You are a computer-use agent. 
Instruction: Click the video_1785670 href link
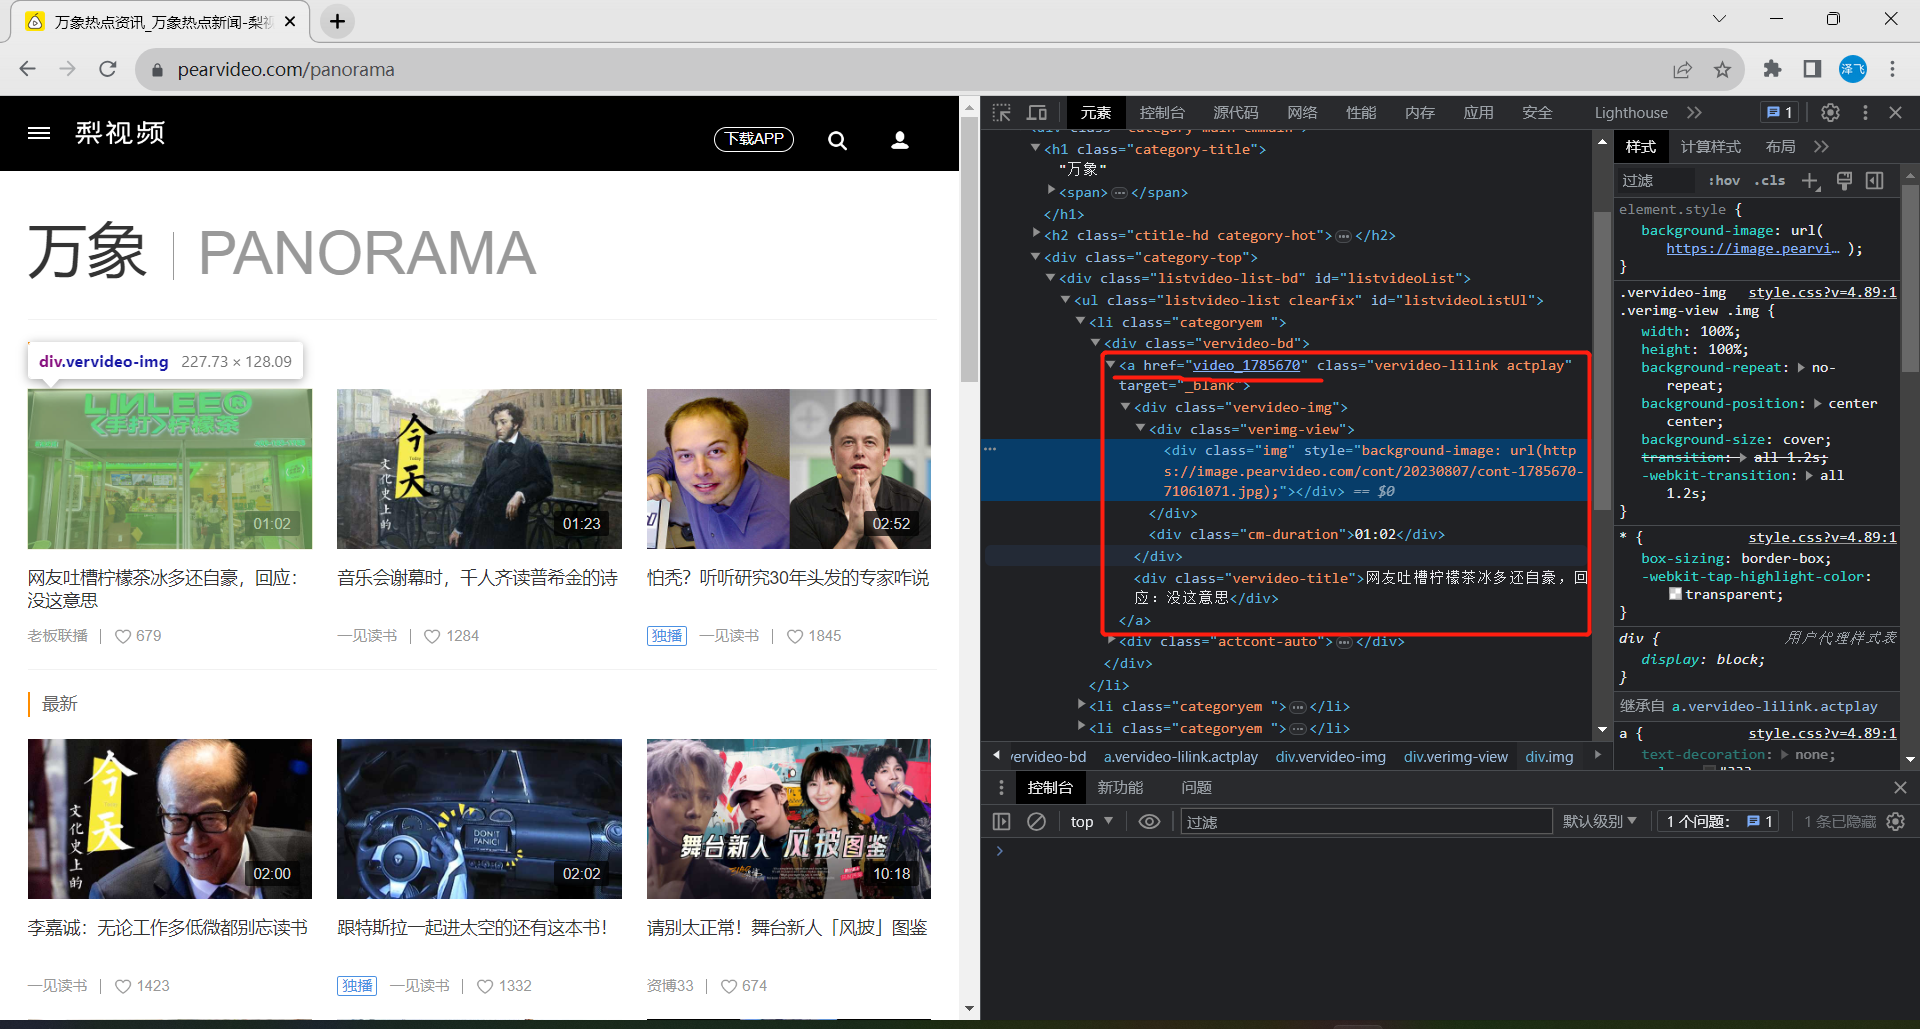pos(1246,365)
